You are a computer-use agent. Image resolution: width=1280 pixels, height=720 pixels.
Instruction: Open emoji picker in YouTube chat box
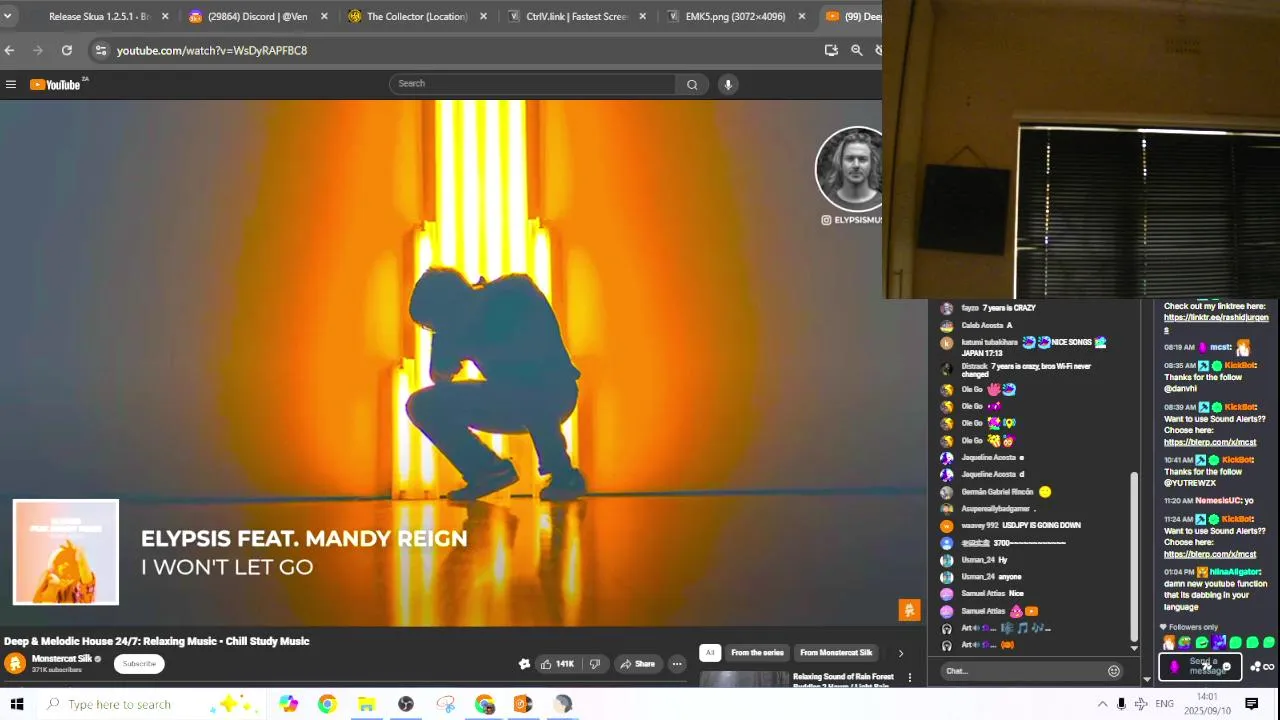[1113, 671]
